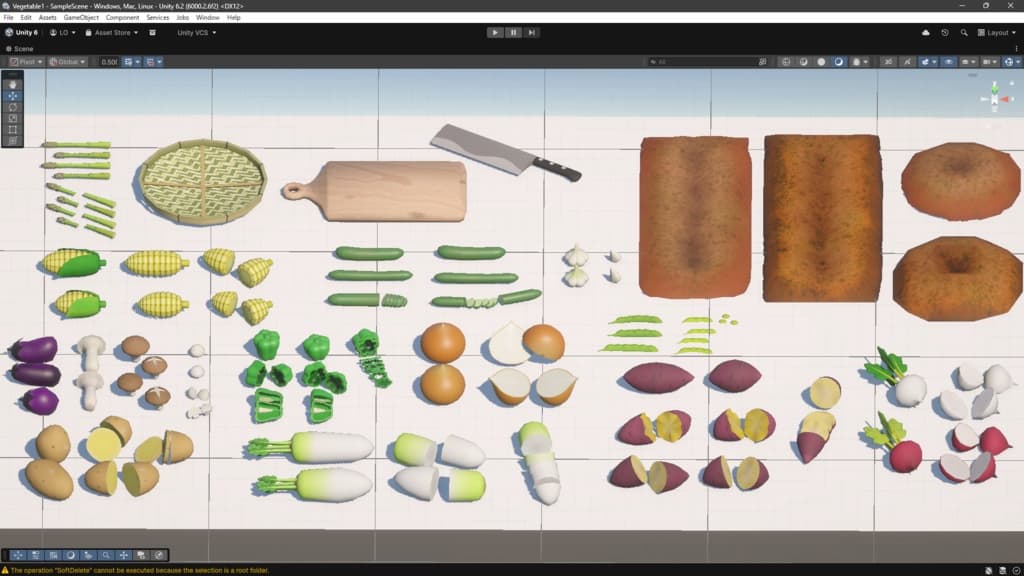Toggle scene visibility eye button
The height and width of the screenshot is (576, 1024).
point(948,62)
